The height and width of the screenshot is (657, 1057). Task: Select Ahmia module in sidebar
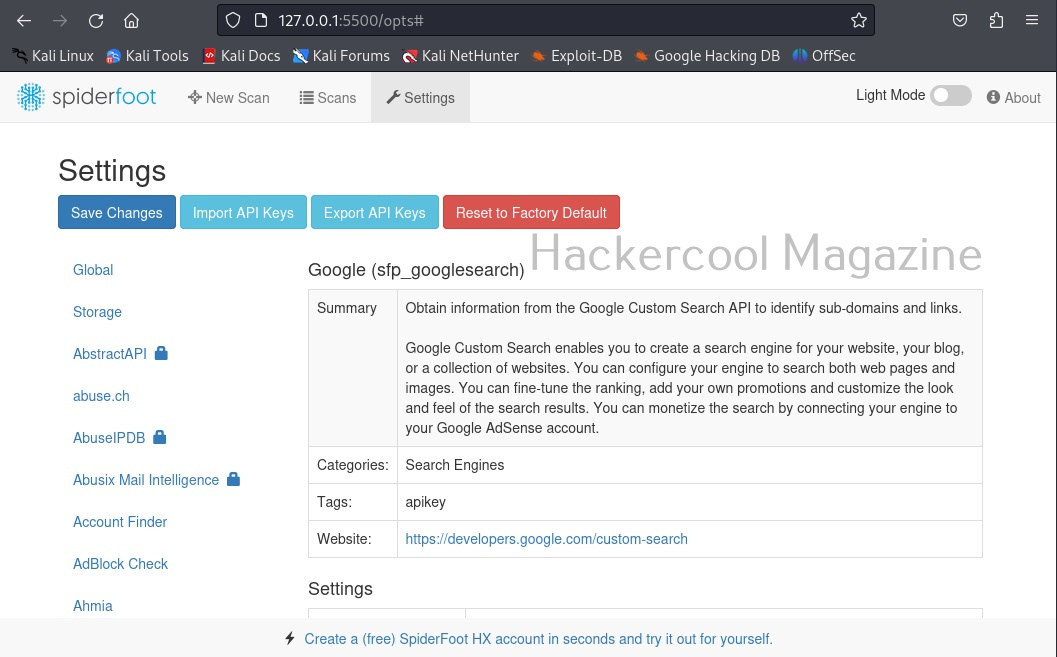92,606
